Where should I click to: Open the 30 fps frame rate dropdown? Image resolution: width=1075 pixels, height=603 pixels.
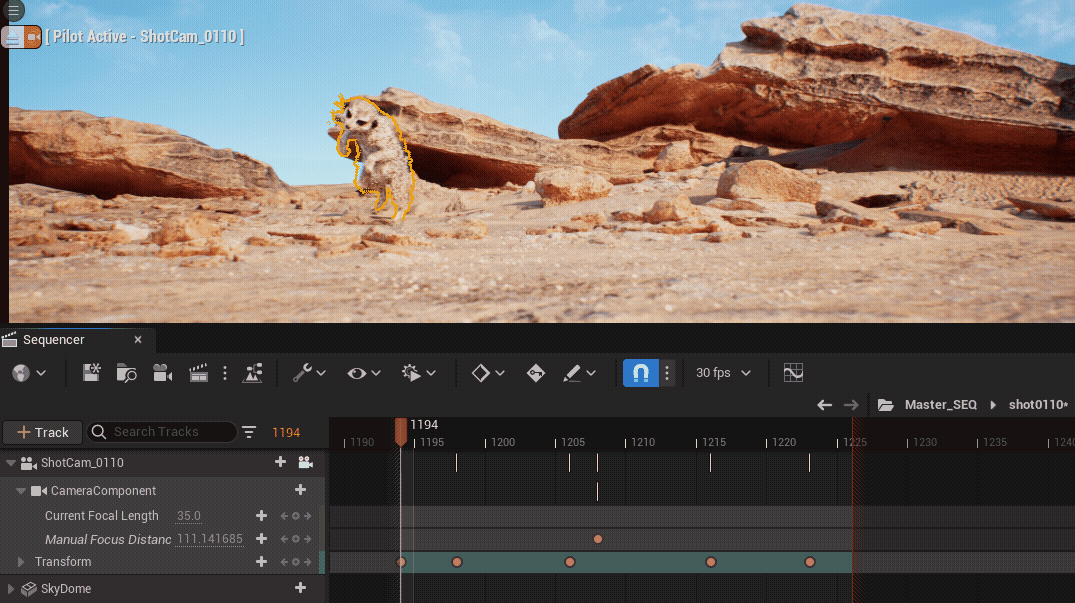tap(724, 373)
